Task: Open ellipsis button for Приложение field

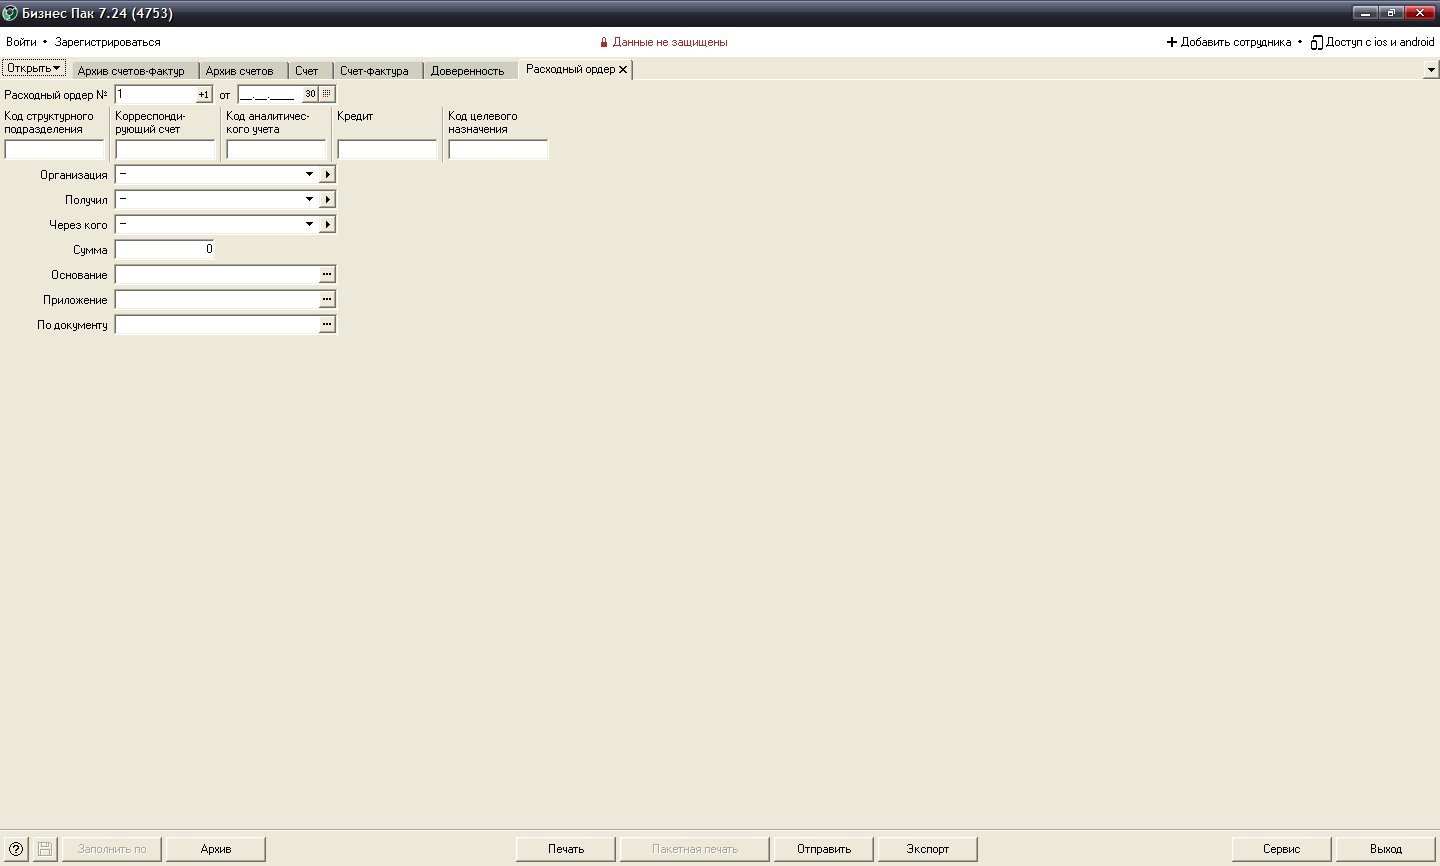Action: (x=327, y=299)
